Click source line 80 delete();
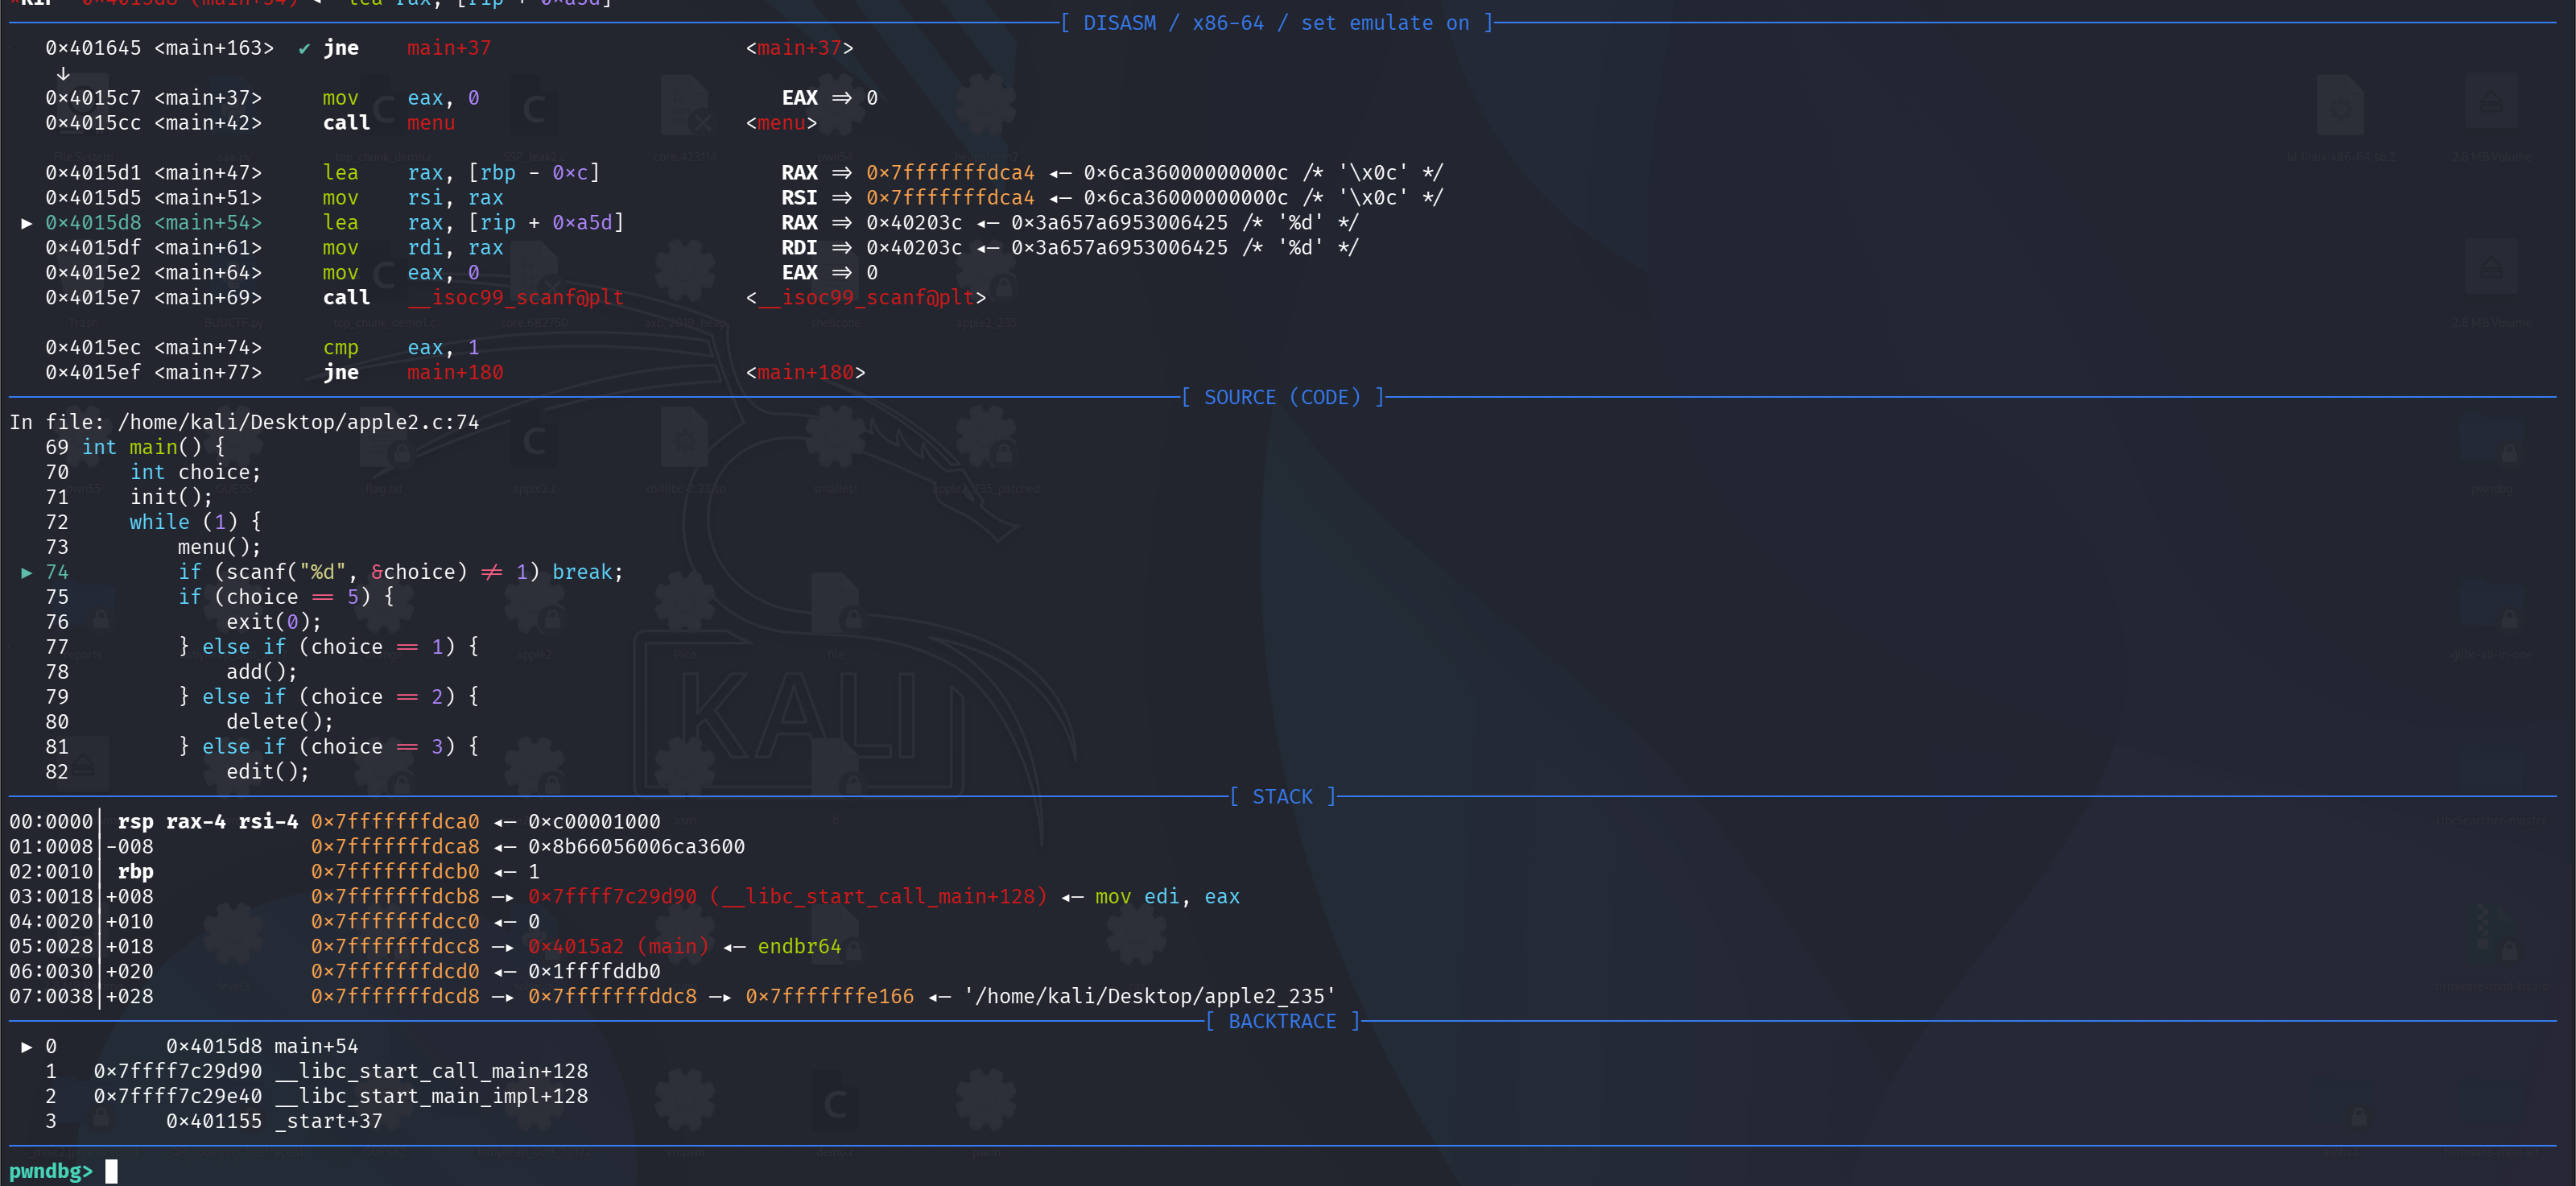 point(280,722)
